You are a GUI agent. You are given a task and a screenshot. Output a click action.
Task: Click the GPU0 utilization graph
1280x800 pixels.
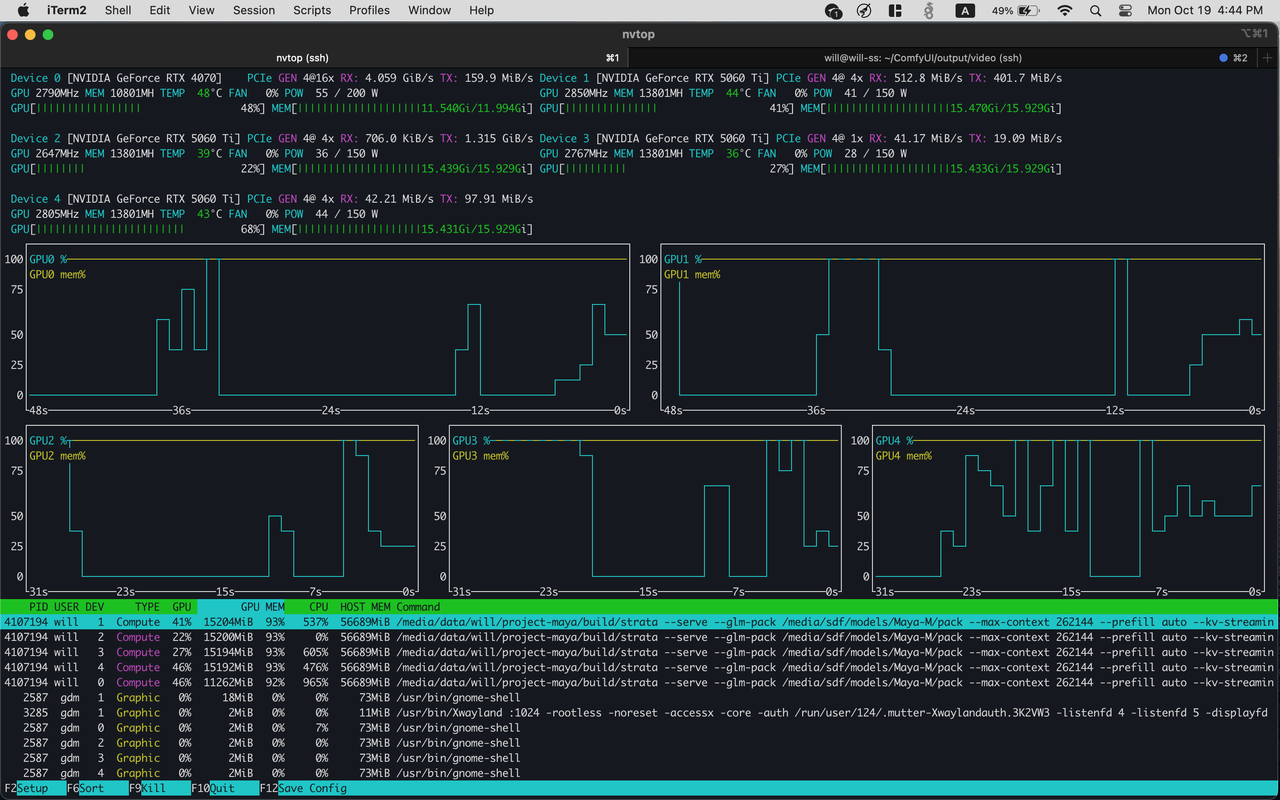328,328
